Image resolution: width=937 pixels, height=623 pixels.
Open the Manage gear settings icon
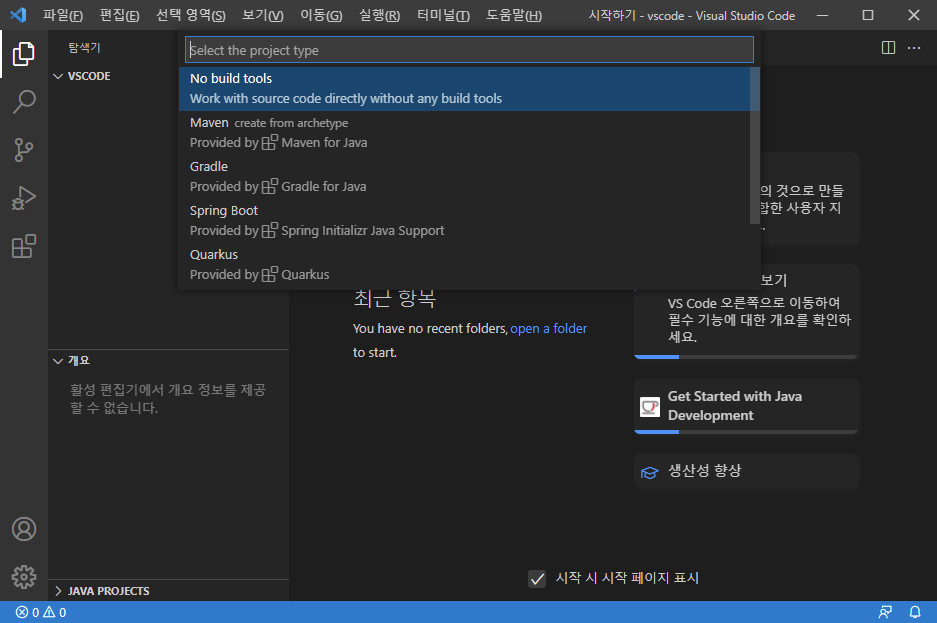point(24,577)
